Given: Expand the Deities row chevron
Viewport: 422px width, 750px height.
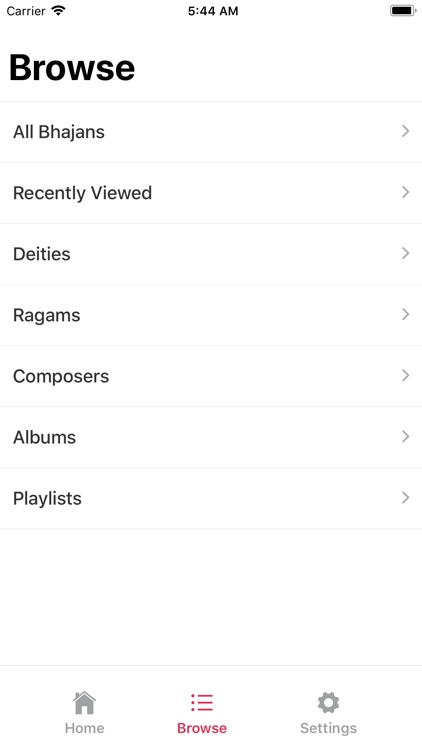Looking at the screenshot, I should 406,253.
